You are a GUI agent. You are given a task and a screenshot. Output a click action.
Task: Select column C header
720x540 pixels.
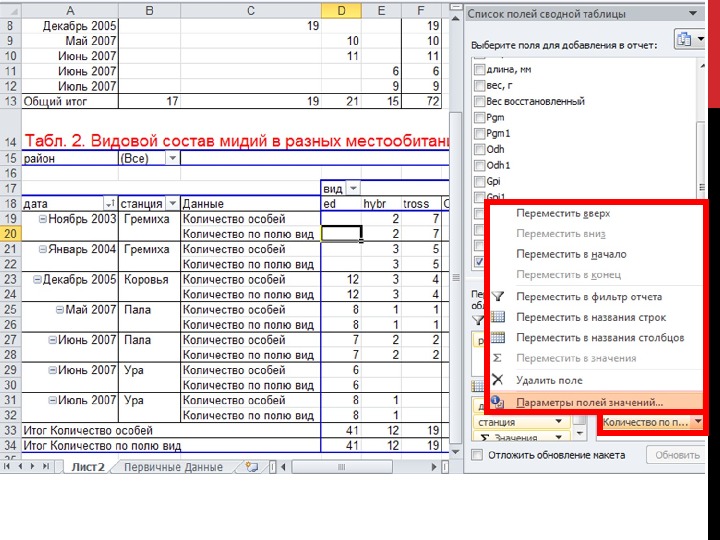point(250,11)
